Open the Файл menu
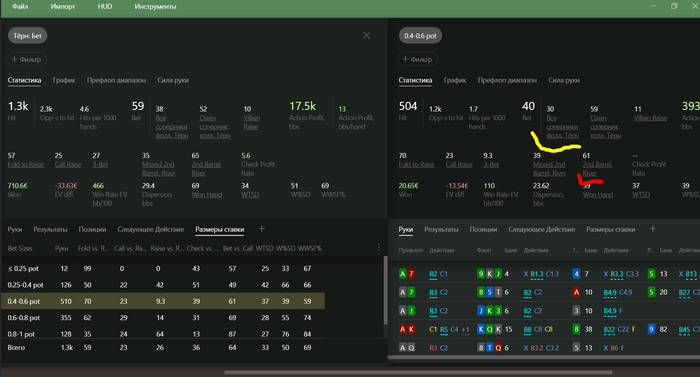 click(x=20, y=7)
